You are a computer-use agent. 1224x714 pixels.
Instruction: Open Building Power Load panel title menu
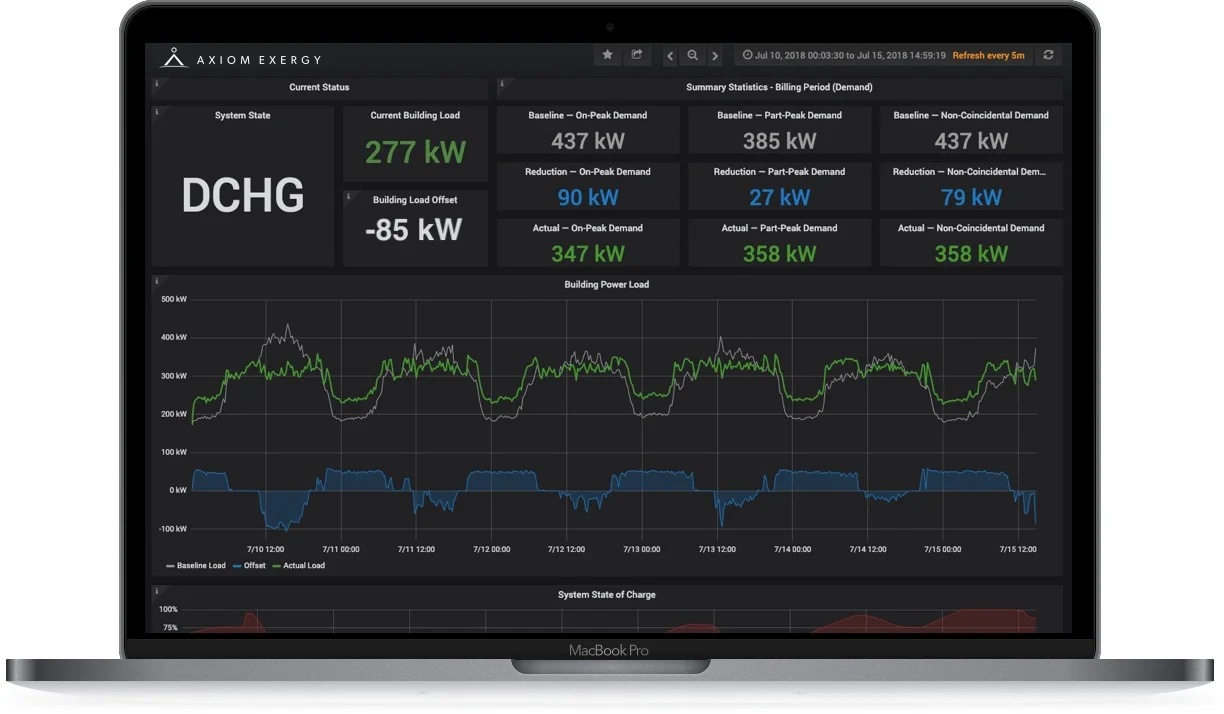[x=606, y=285]
